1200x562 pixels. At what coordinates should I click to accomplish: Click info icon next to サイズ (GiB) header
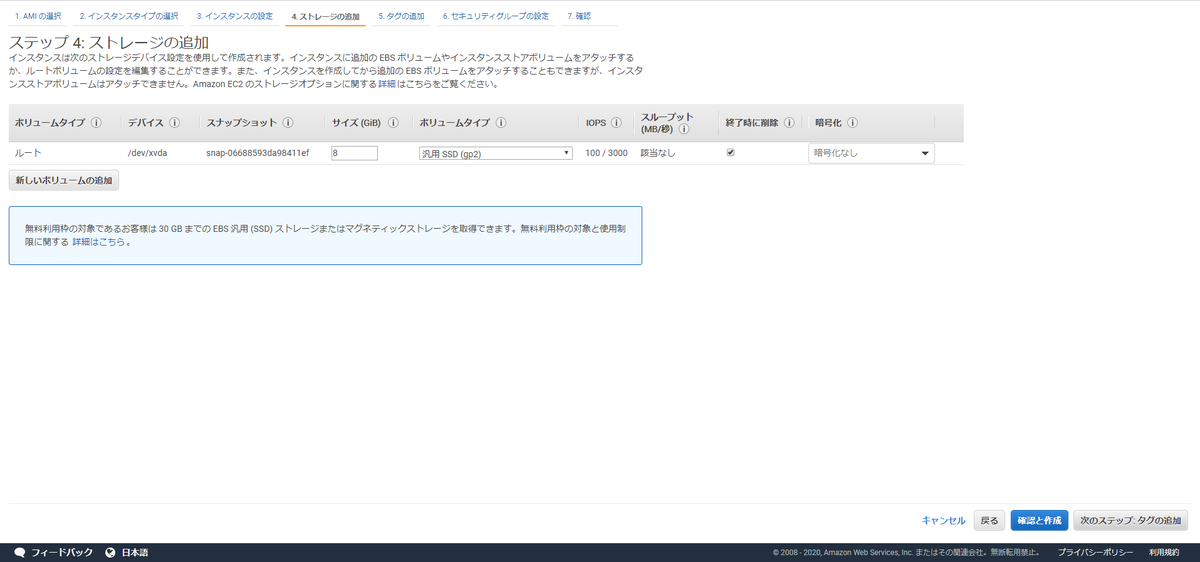[393, 123]
